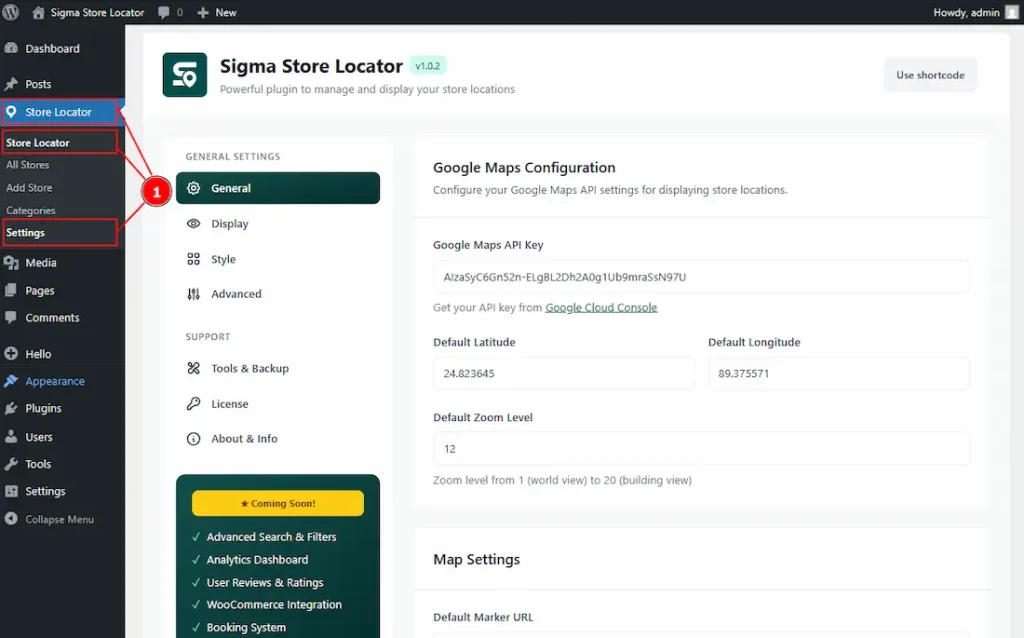Click the eye icon beside Display
This screenshot has height=638, width=1024.
tap(193, 223)
